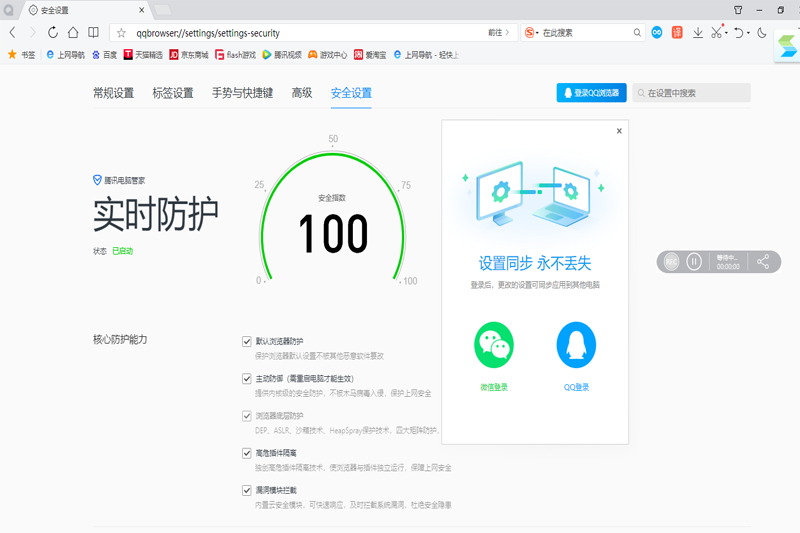Toggle the 主动防御 checkbox
Image resolution: width=800 pixels, height=533 pixels.
[x=247, y=379]
